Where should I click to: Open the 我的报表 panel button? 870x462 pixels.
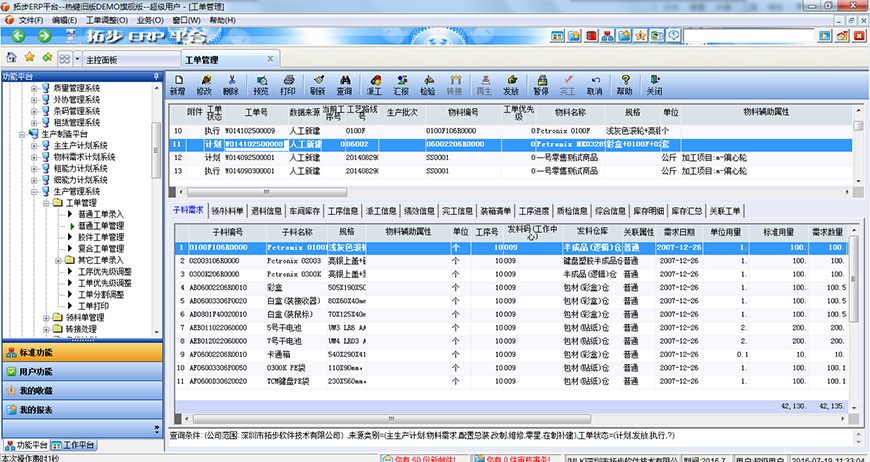point(36,410)
